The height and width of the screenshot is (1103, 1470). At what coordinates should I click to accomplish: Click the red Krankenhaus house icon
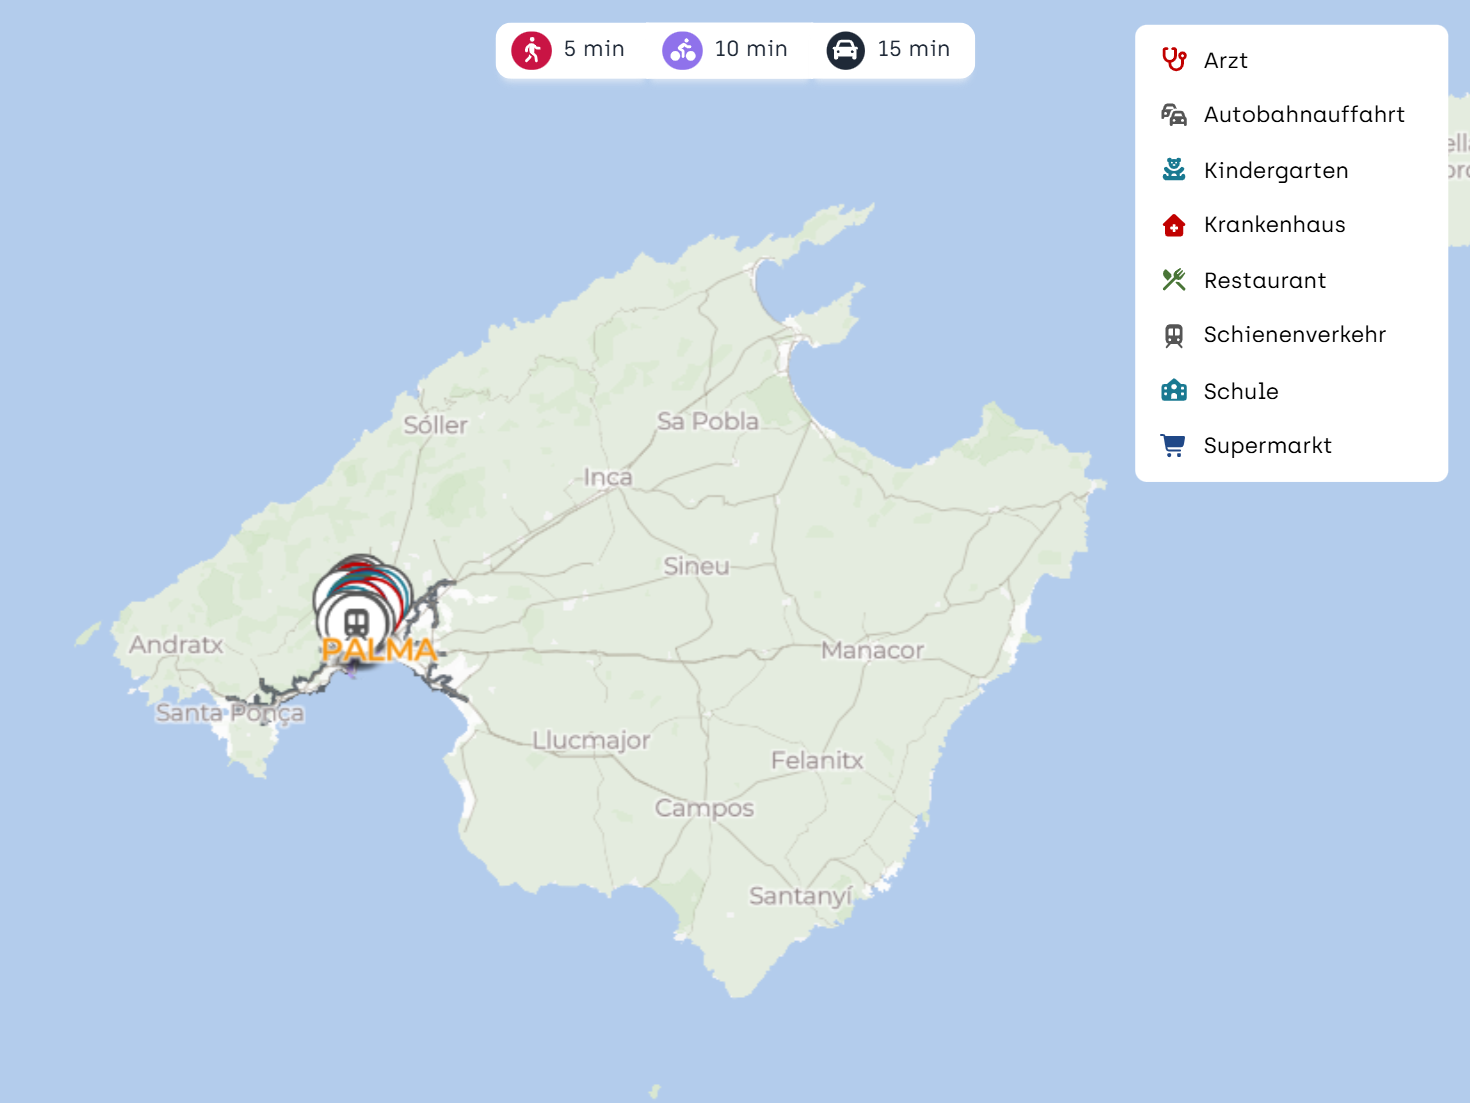click(x=1174, y=225)
